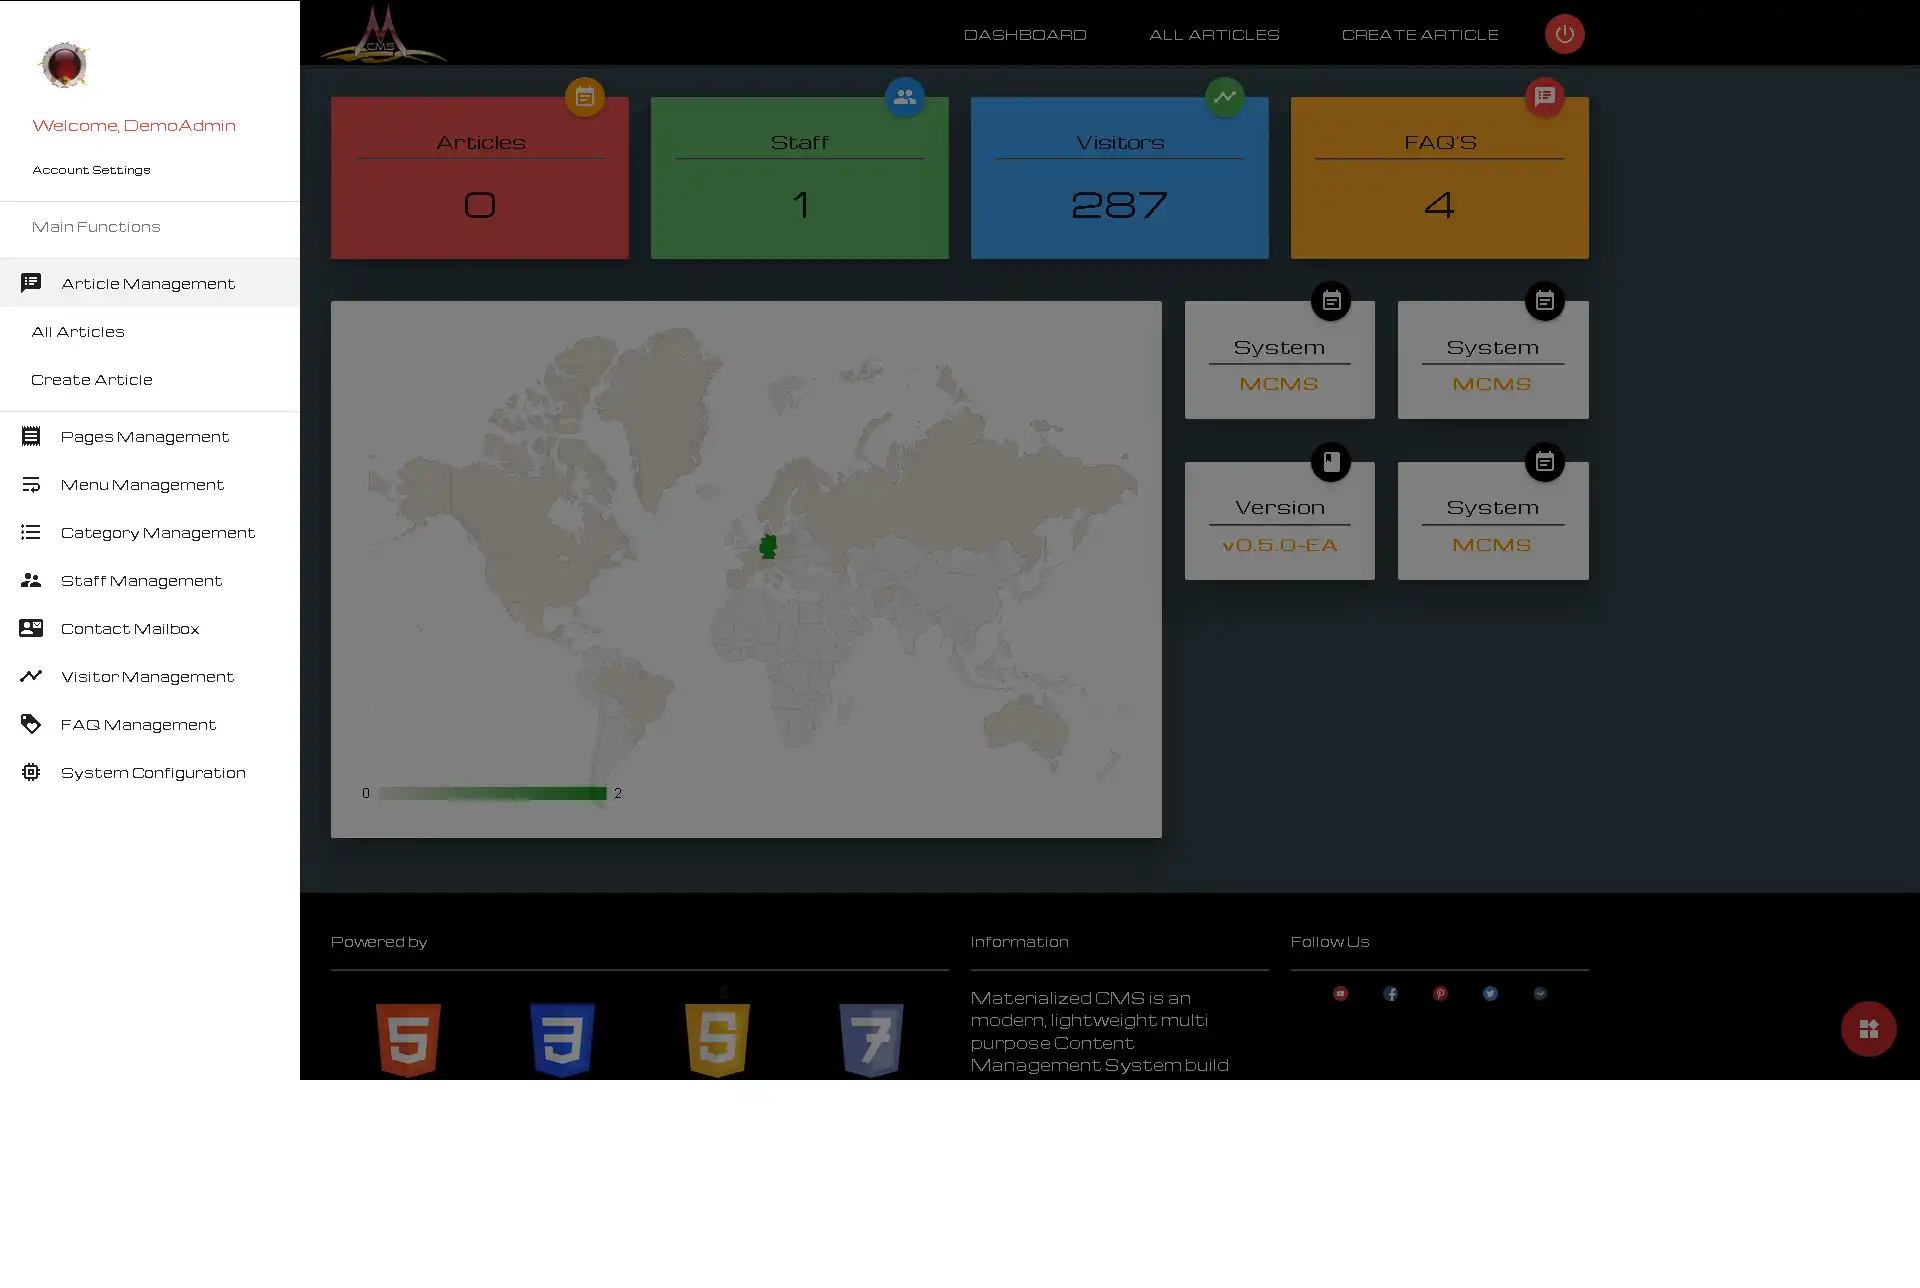
Task: Toggle the FAQ's stat card view
Action: 1546,95
